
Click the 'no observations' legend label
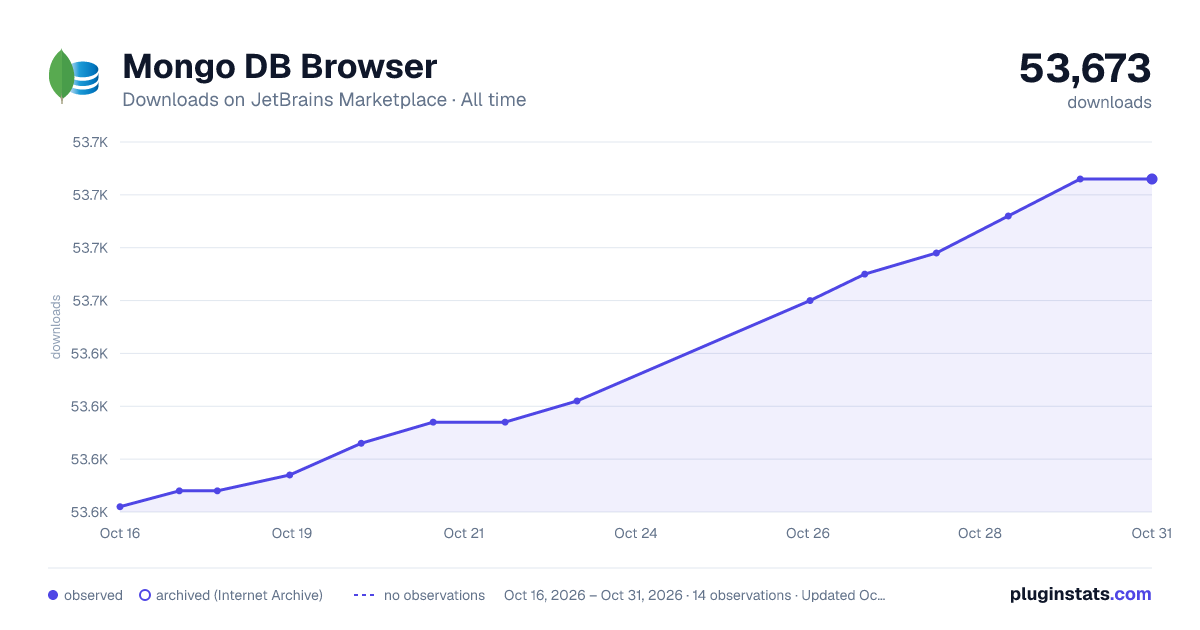[434, 595]
